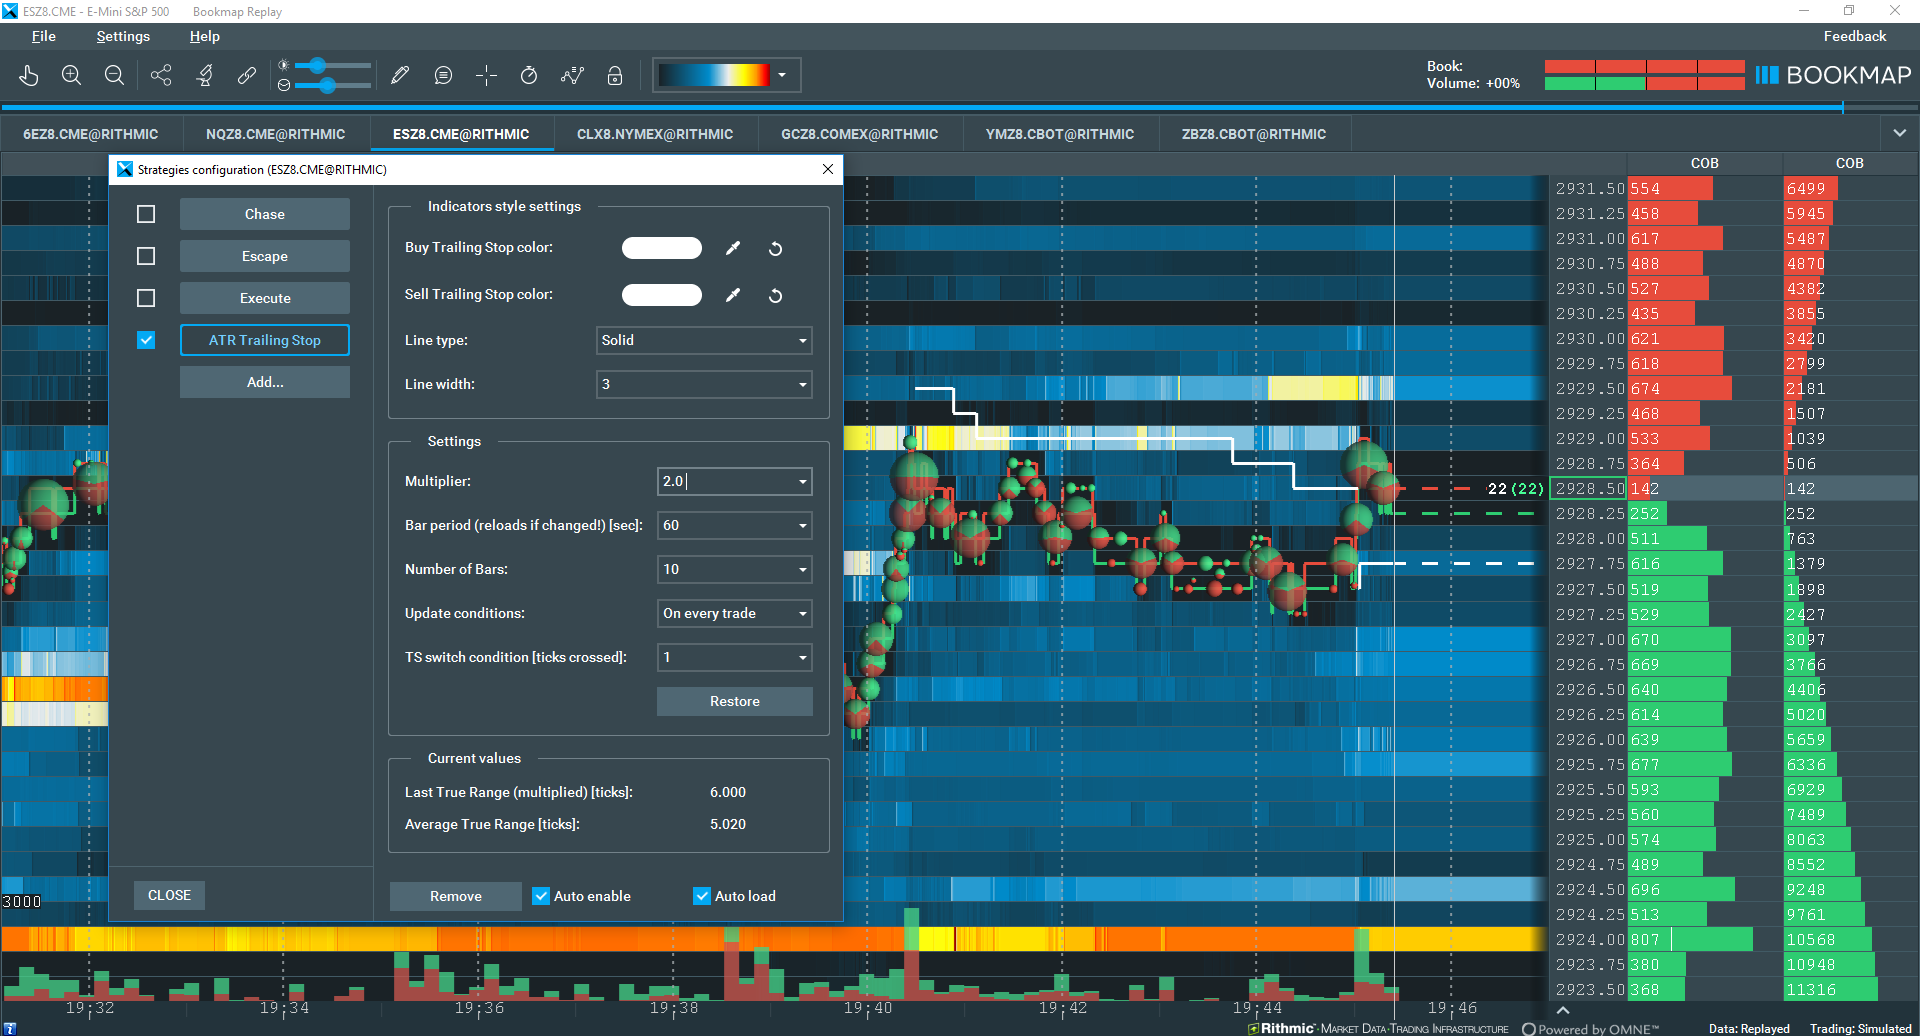
Task: Click the stopwatch timer icon
Action: pyautogui.click(x=529, y=76)
